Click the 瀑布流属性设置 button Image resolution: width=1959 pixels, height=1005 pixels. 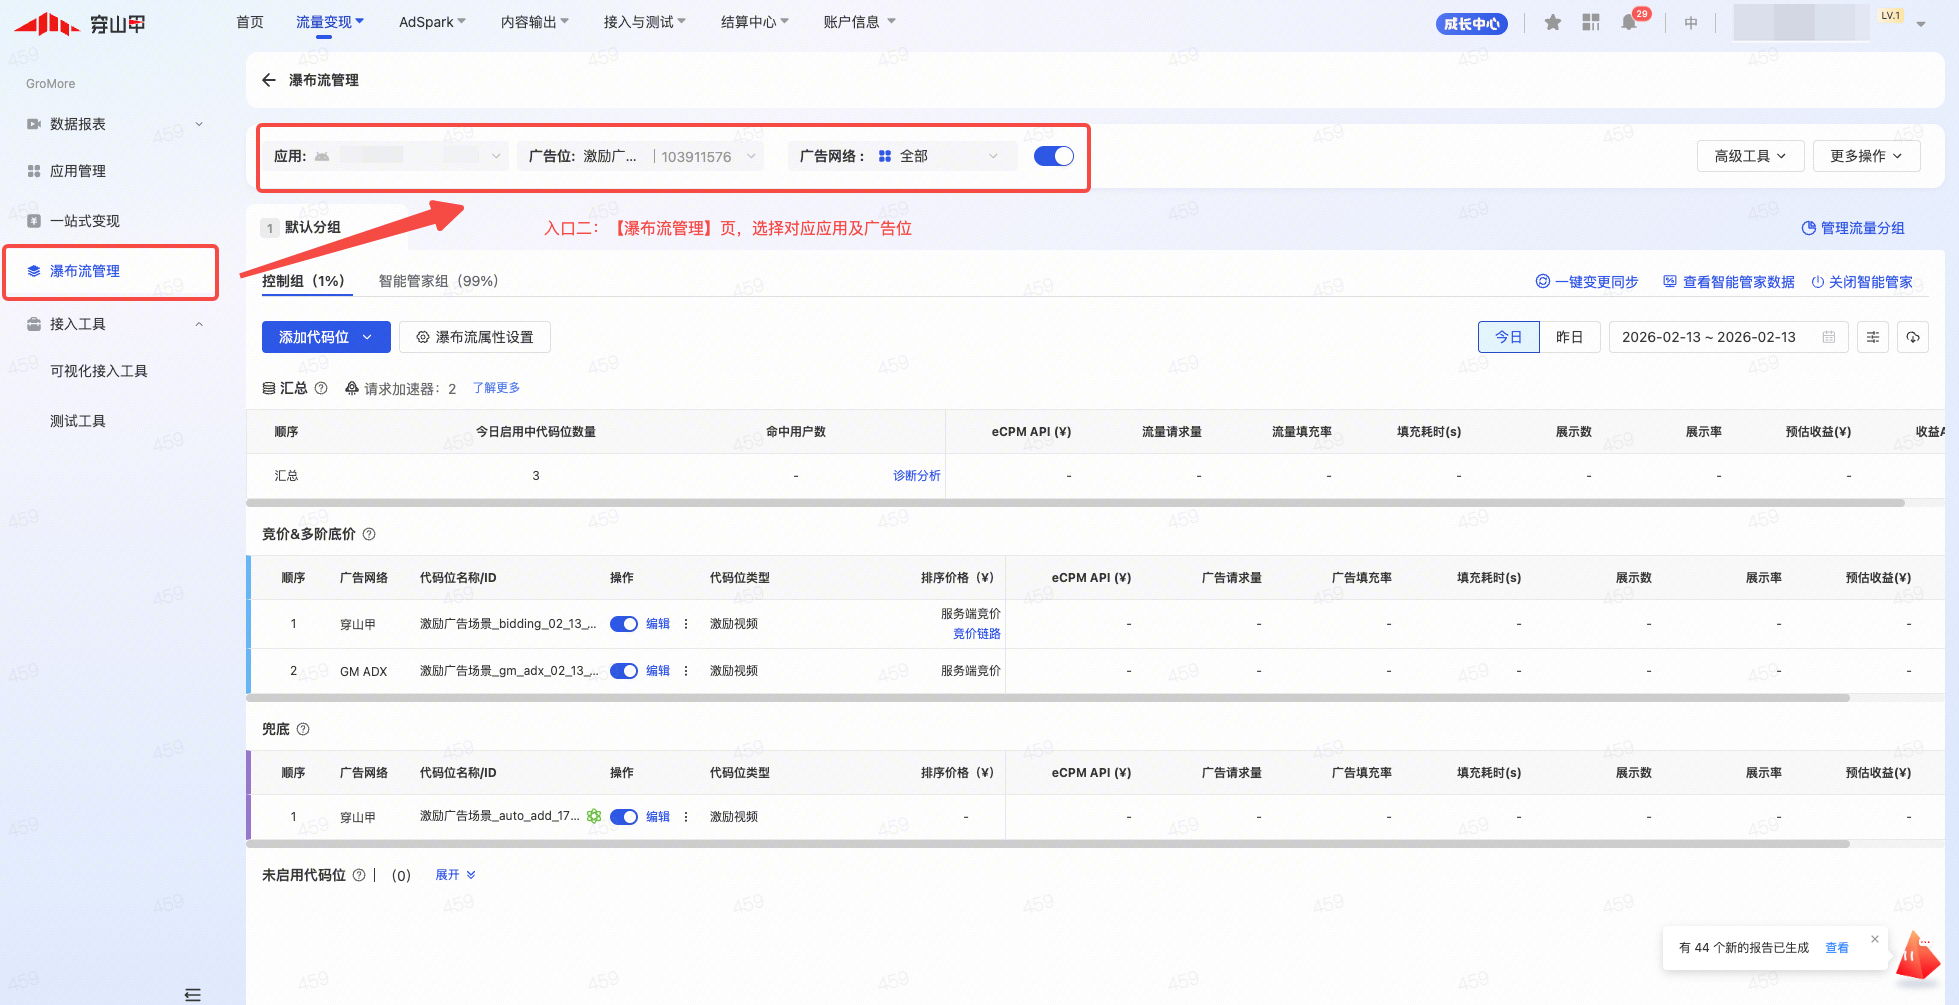475,337
